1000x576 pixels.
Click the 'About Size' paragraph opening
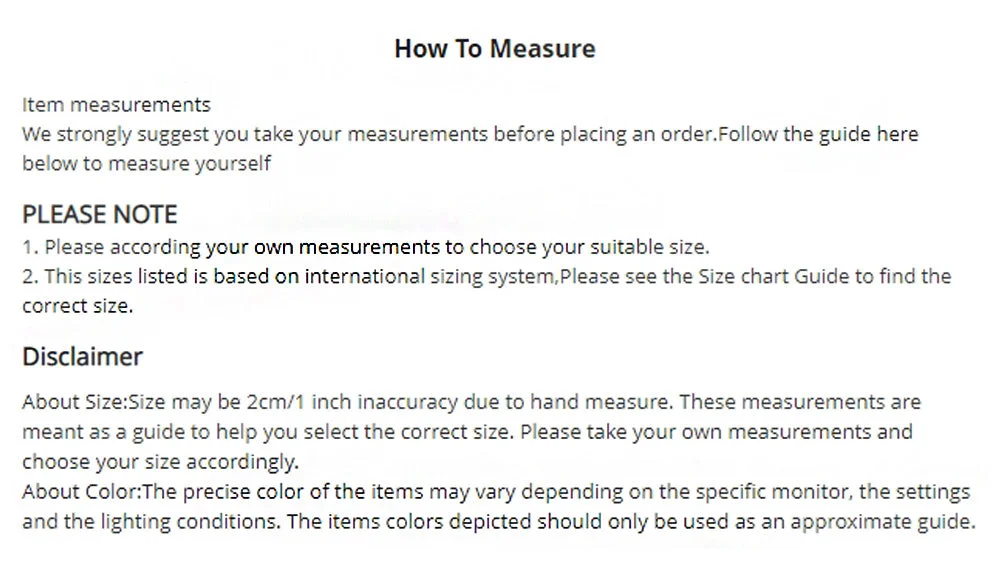[75, 402]
